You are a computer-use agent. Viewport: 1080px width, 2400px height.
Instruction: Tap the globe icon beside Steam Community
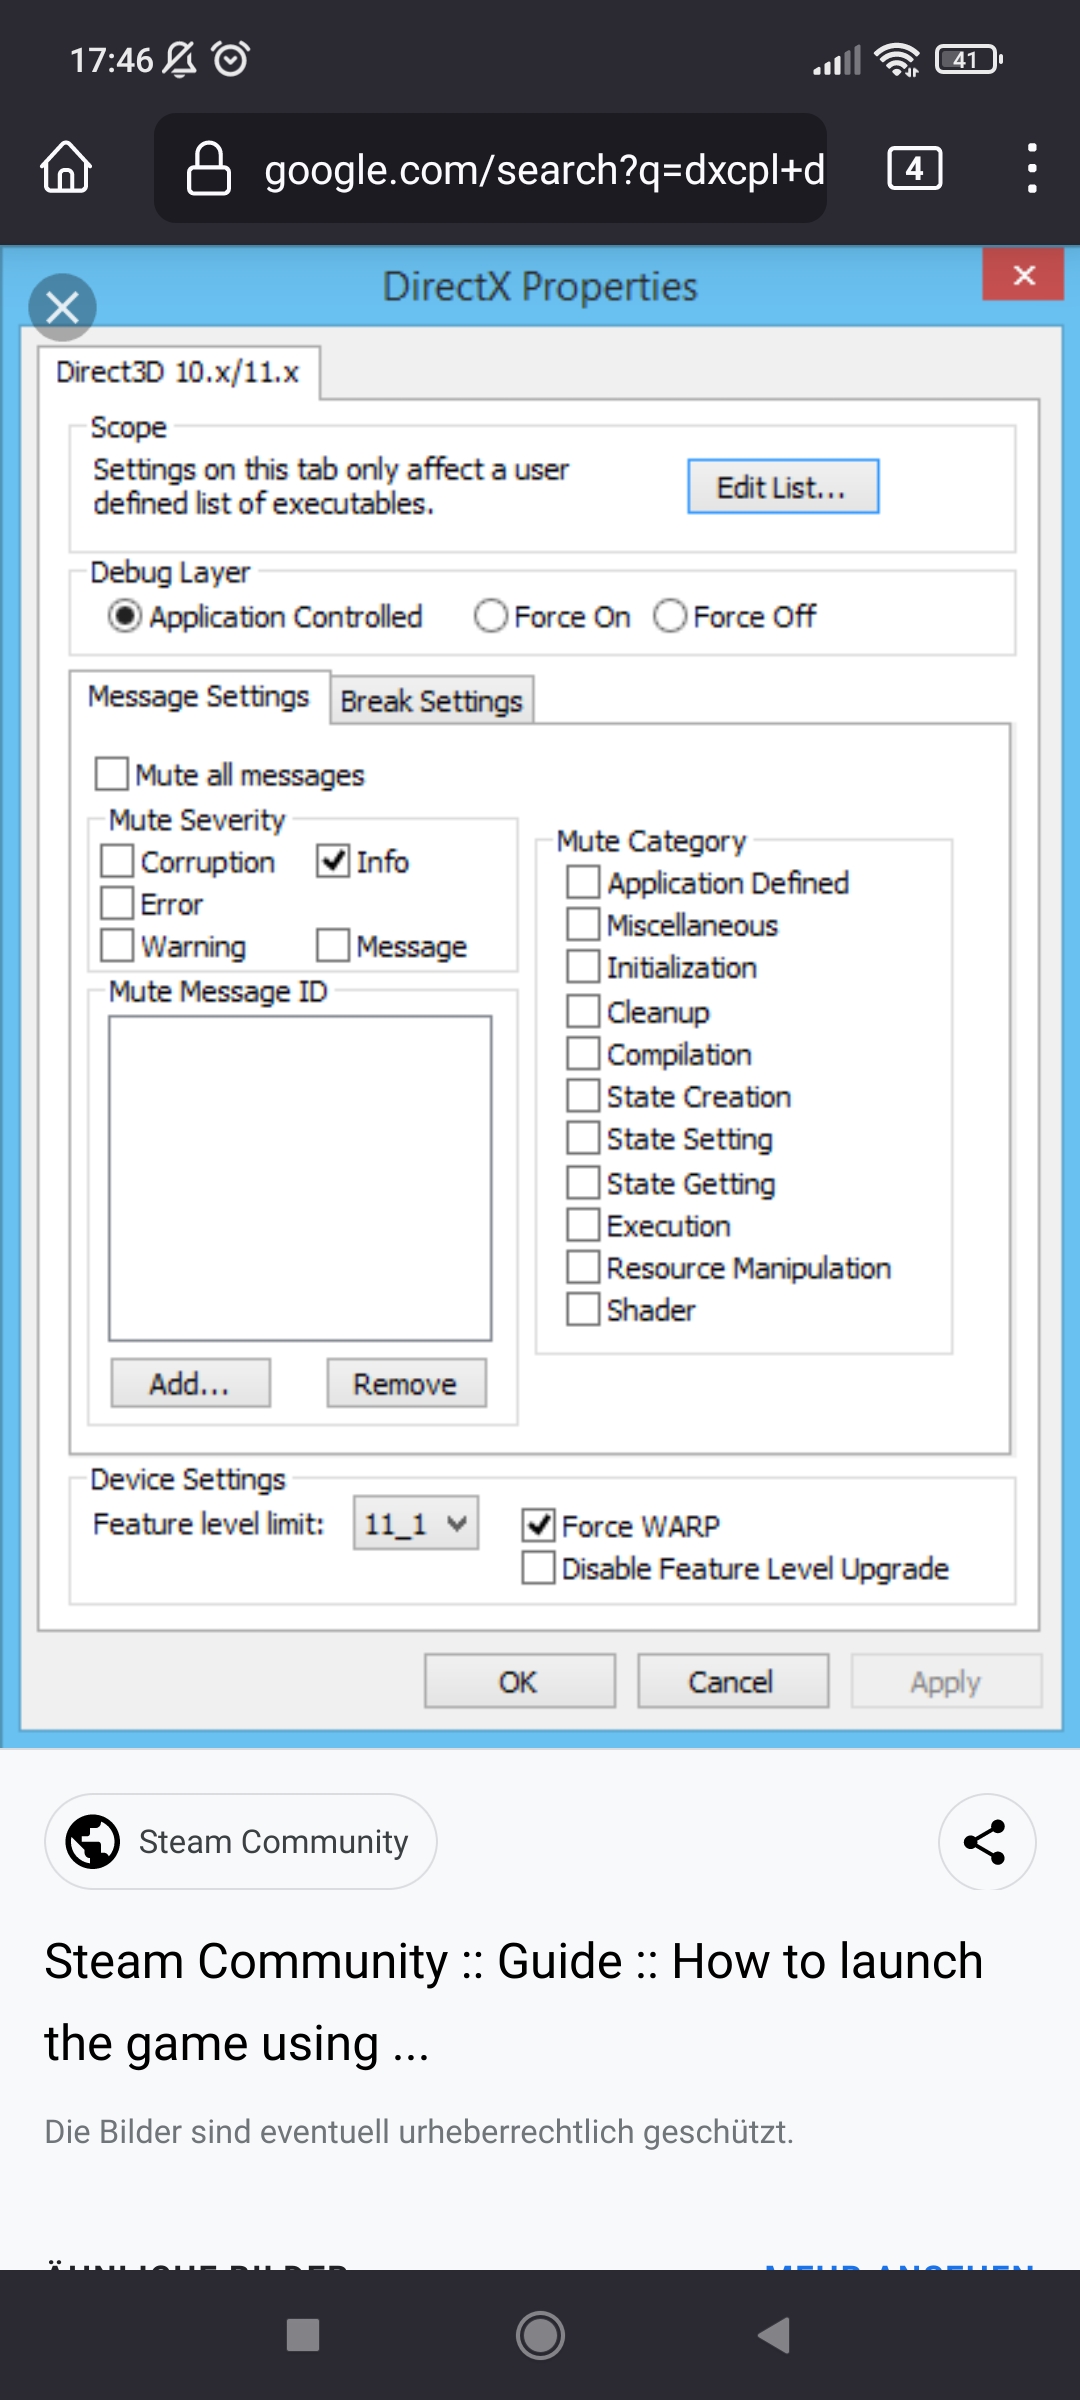pyautogui.click(x=93, y=1842)
